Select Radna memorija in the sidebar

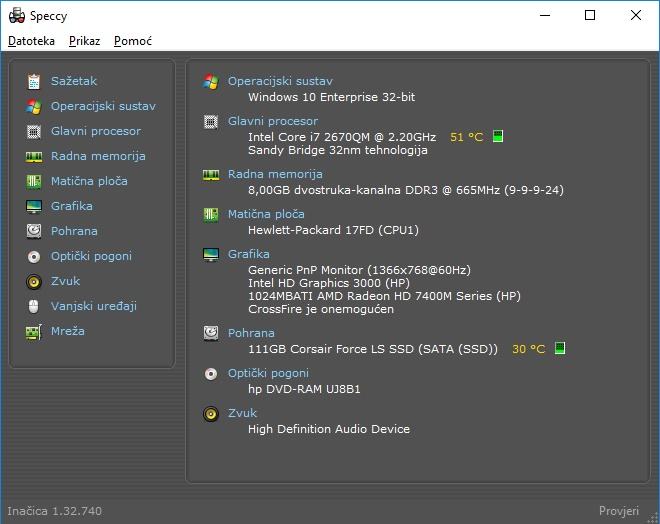tap(98, 156)
